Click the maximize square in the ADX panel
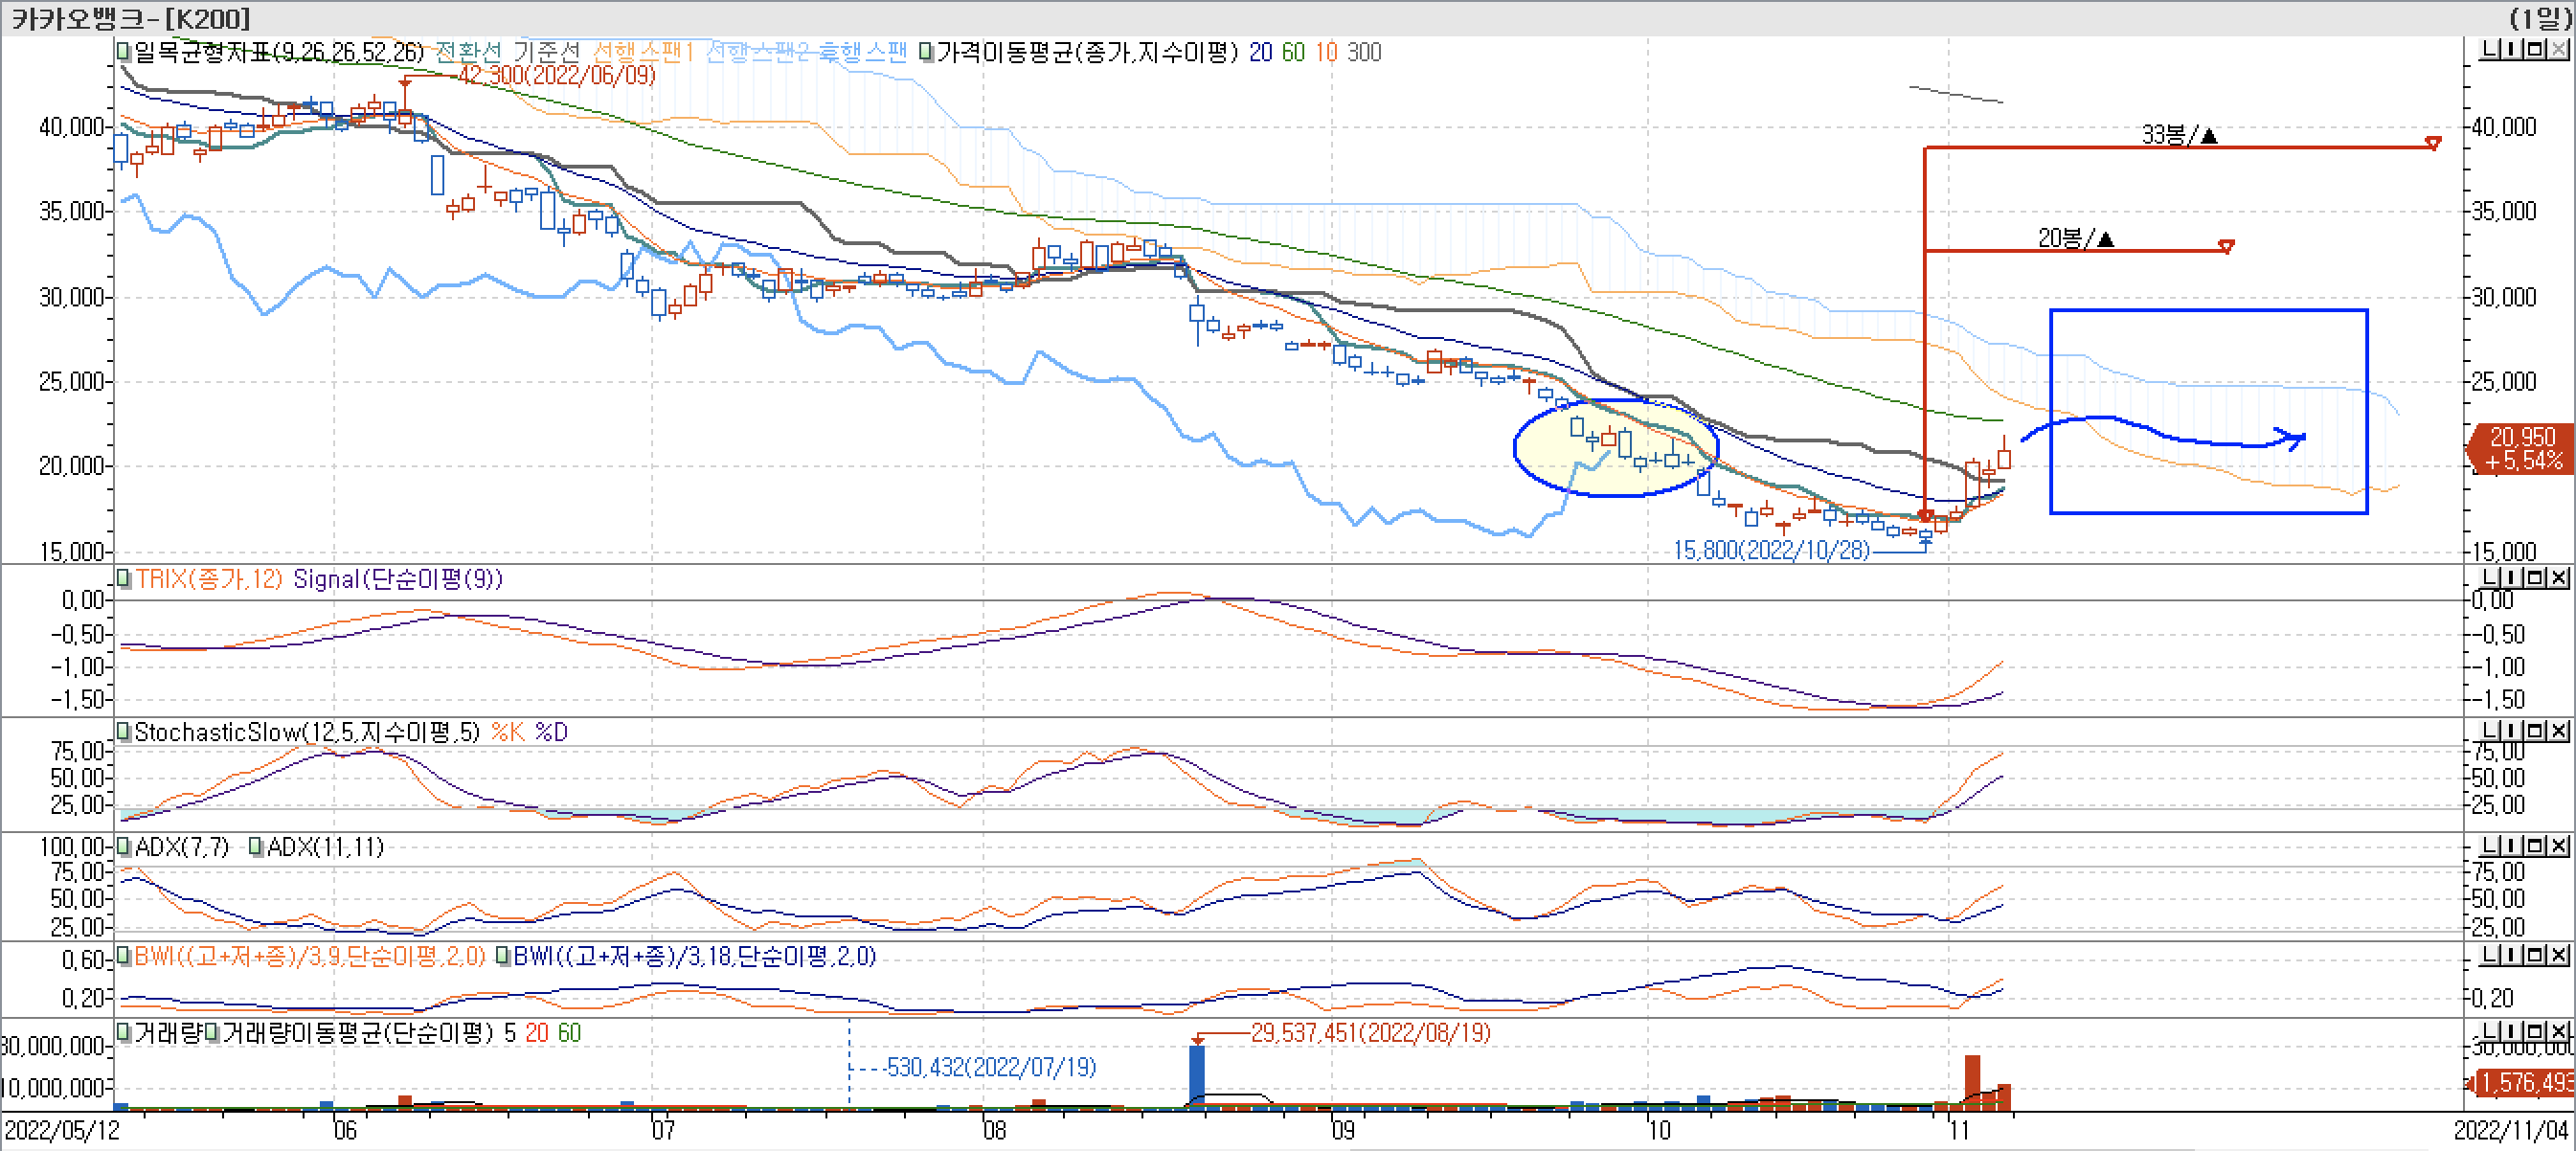The height and width of the screenshot is (1151, 2576). point(2535,845)
